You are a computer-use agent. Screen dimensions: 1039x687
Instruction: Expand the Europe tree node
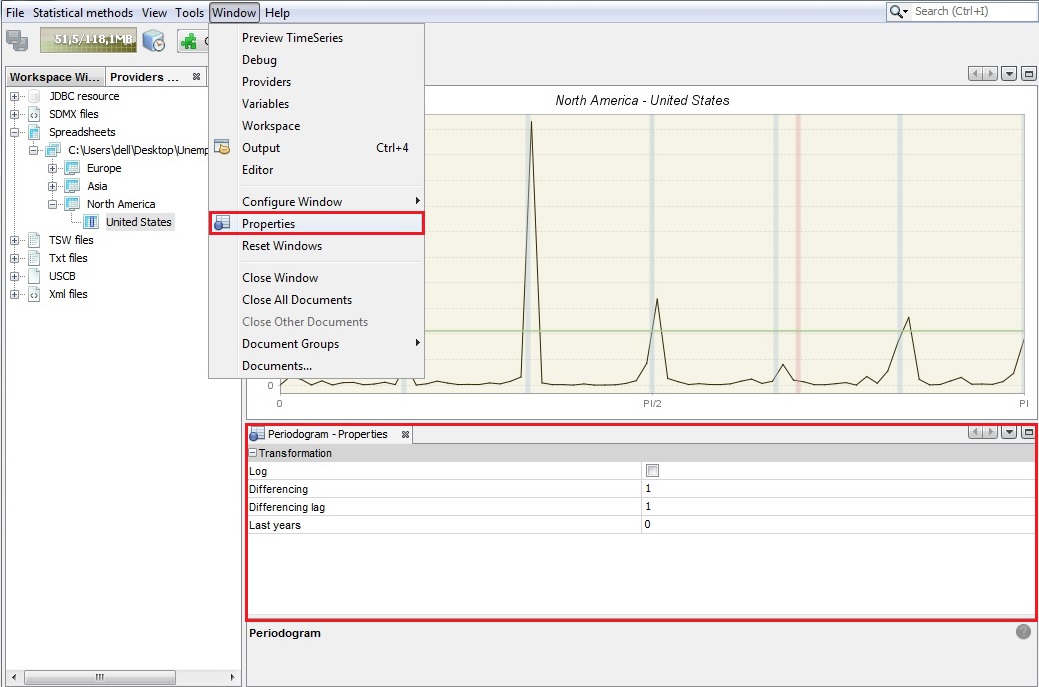[x=53, y=168]
